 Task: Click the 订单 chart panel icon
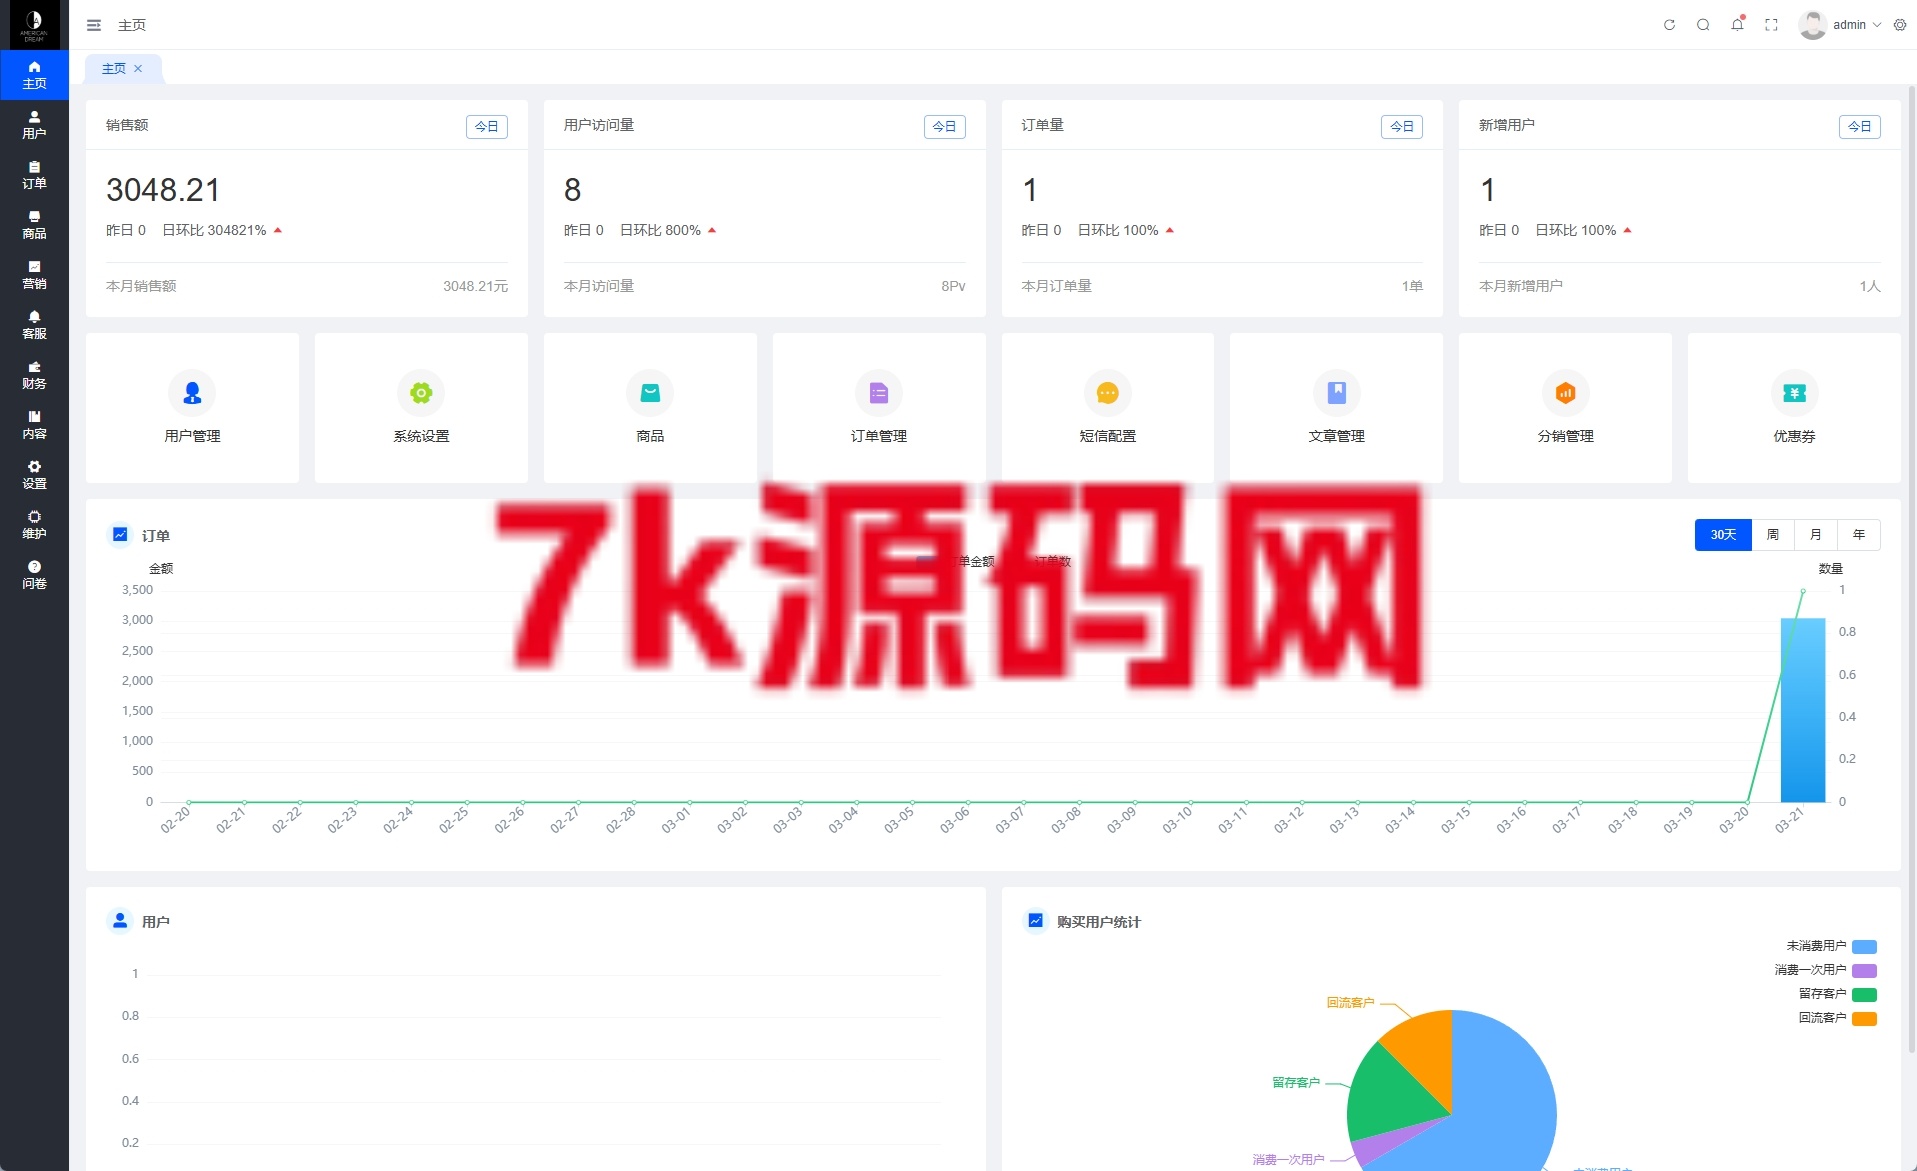click(120, 535)
